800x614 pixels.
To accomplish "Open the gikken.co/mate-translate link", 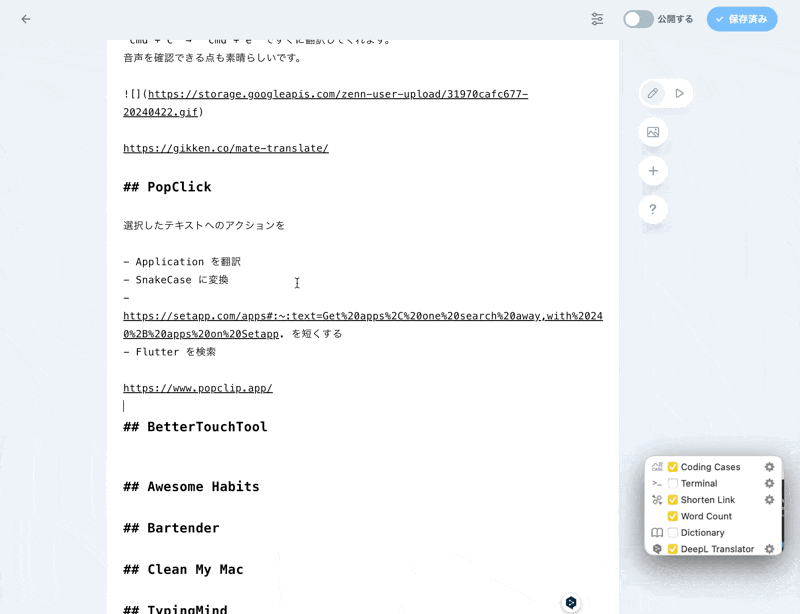I will click(x=226, y=148).
